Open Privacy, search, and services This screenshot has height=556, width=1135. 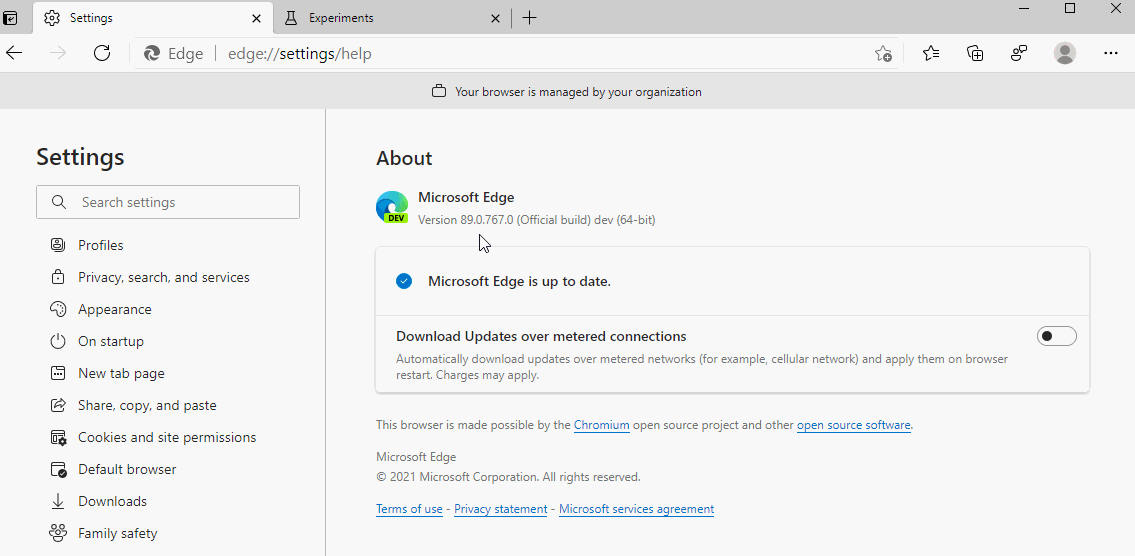tap(164, 277)
